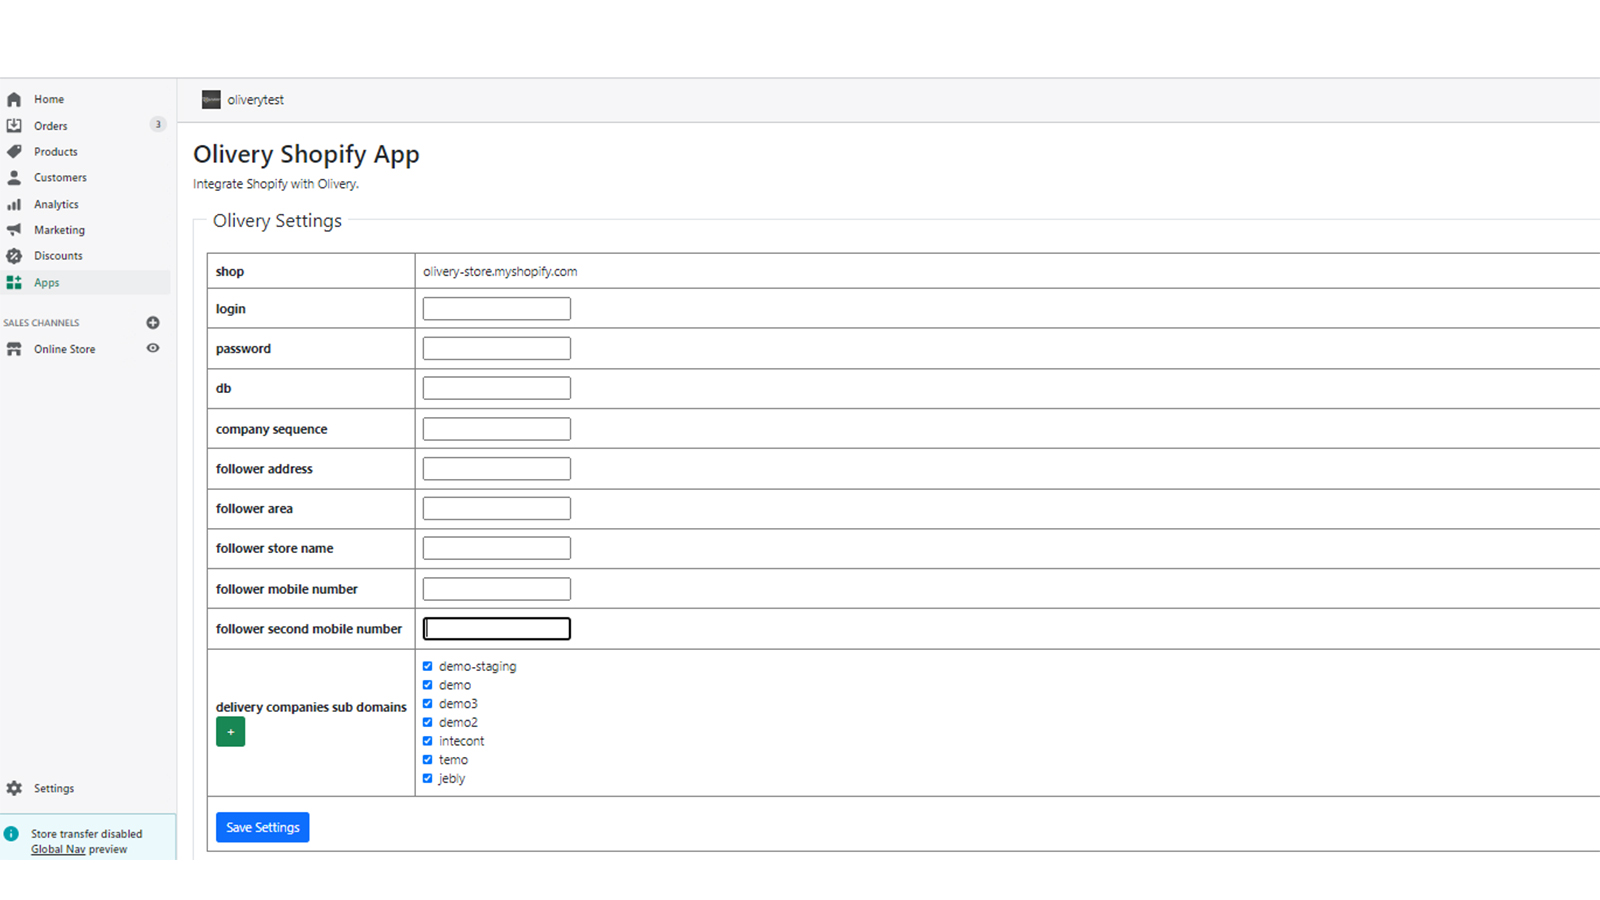
Task: Switch to the Online Store sidebar item
Action: coord(64,348)
